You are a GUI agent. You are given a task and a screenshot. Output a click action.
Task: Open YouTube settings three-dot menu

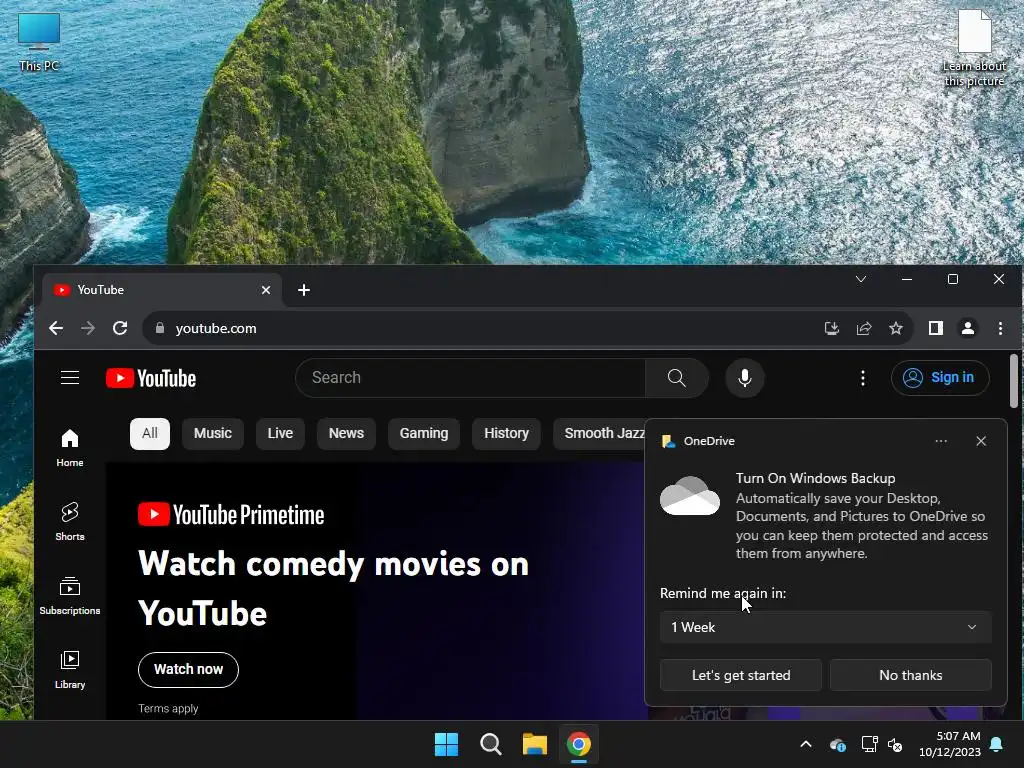click(863, 377)
